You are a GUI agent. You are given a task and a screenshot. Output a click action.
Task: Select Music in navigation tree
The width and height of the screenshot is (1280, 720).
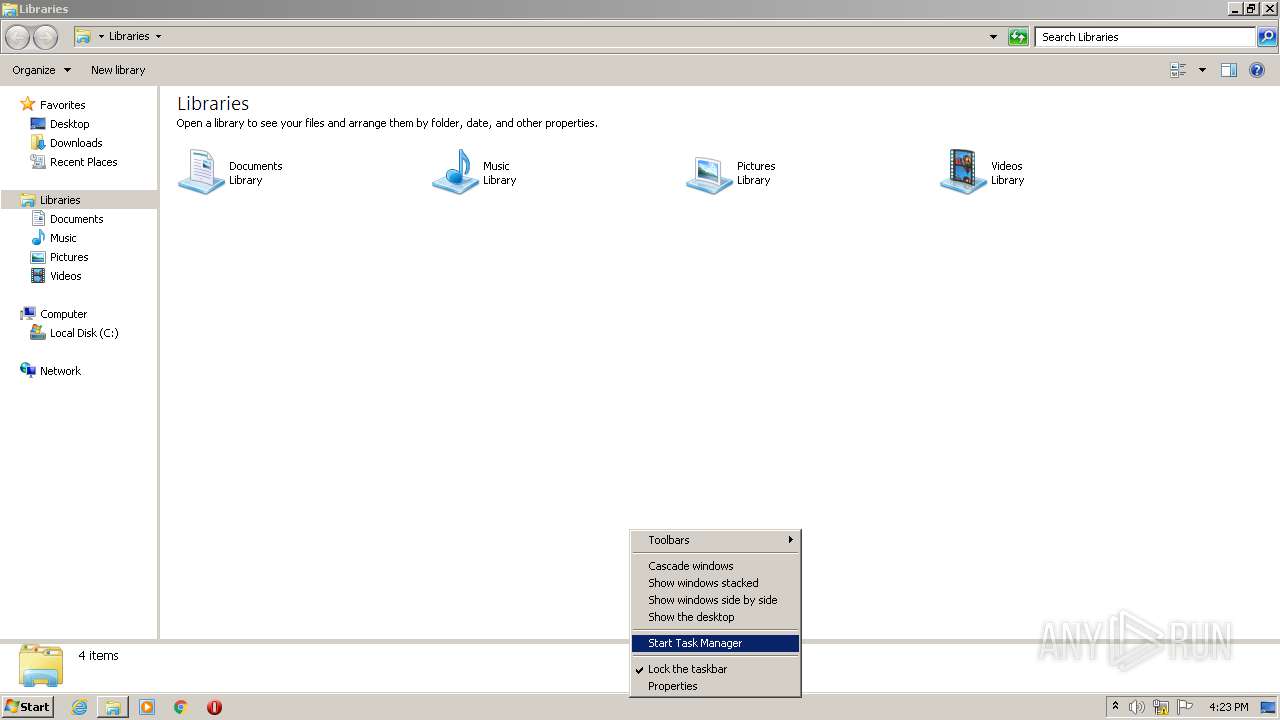pyautogui.click(x=63, y=238)
